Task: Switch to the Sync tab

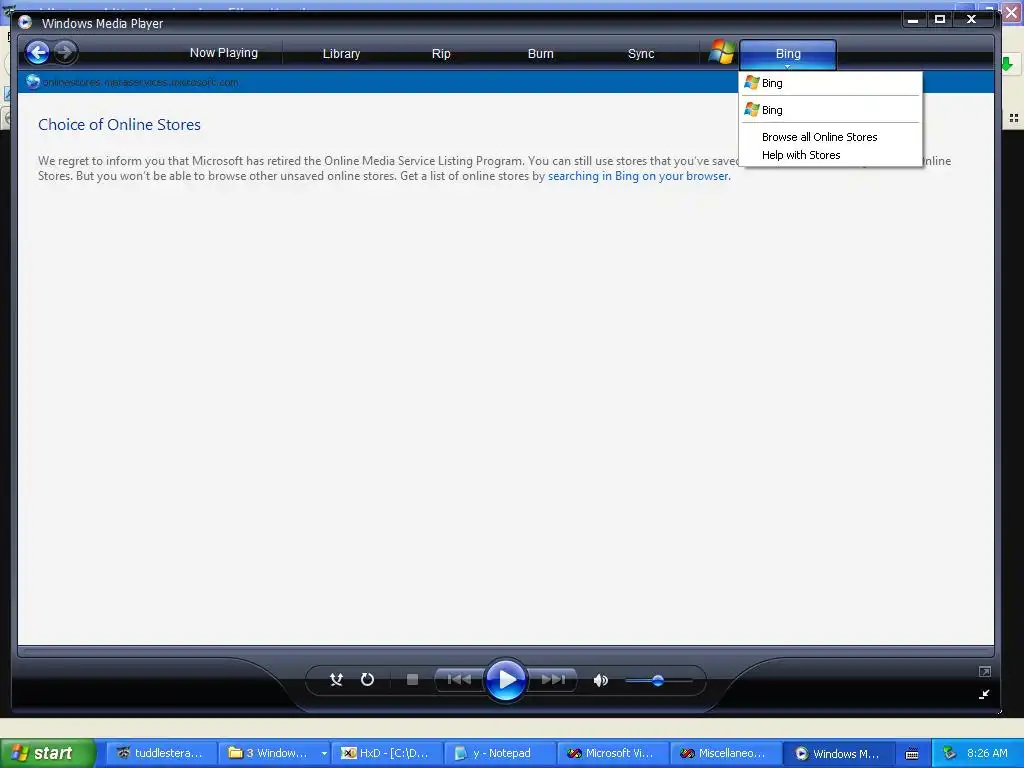Action: [x=641, y=54]
